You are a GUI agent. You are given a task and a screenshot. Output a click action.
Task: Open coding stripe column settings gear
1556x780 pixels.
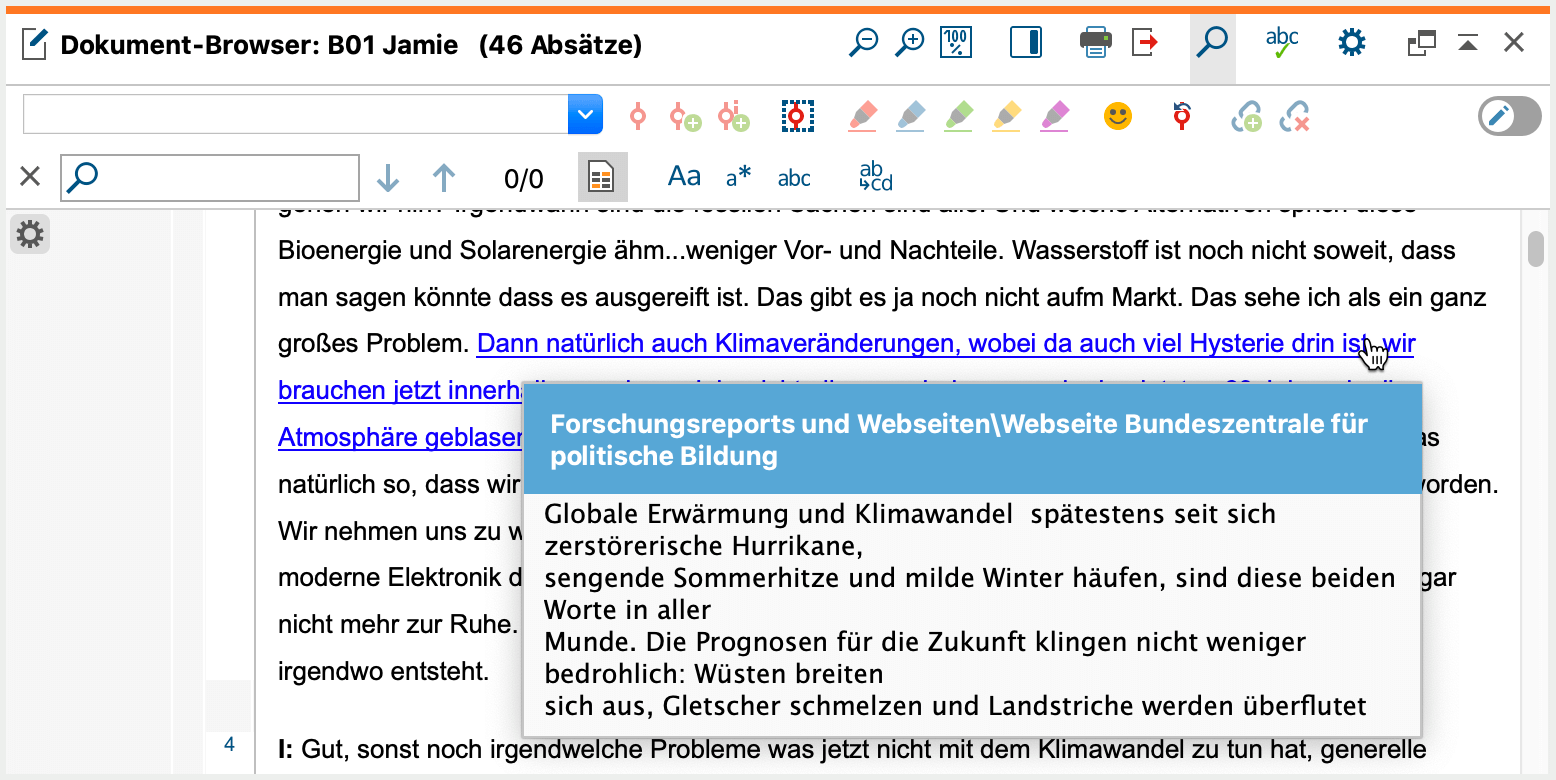30,235
